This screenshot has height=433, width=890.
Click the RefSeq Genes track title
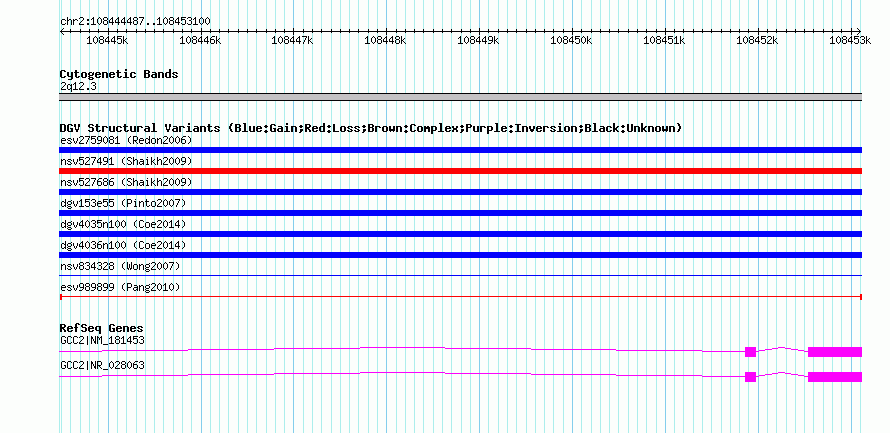pyautogui.click(x=102, y=329)
